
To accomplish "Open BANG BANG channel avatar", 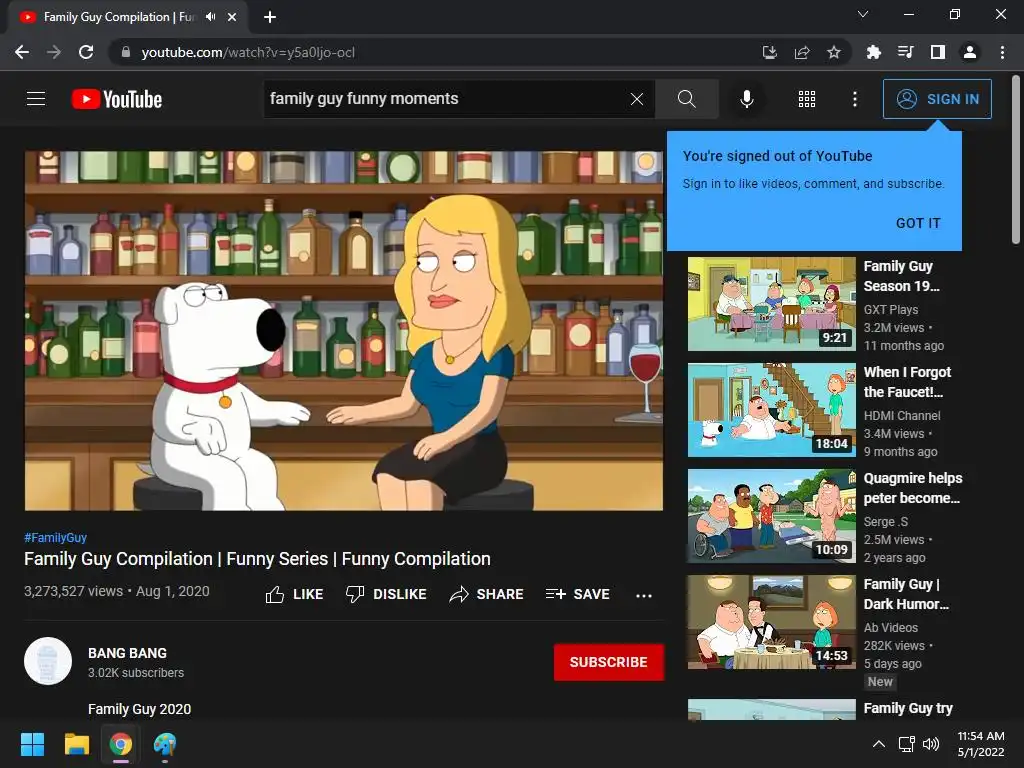I will (x=48, y=661).
